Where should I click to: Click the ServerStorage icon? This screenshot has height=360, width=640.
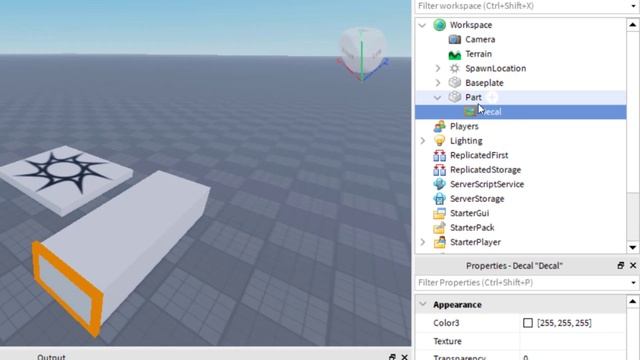pos(440,199)
